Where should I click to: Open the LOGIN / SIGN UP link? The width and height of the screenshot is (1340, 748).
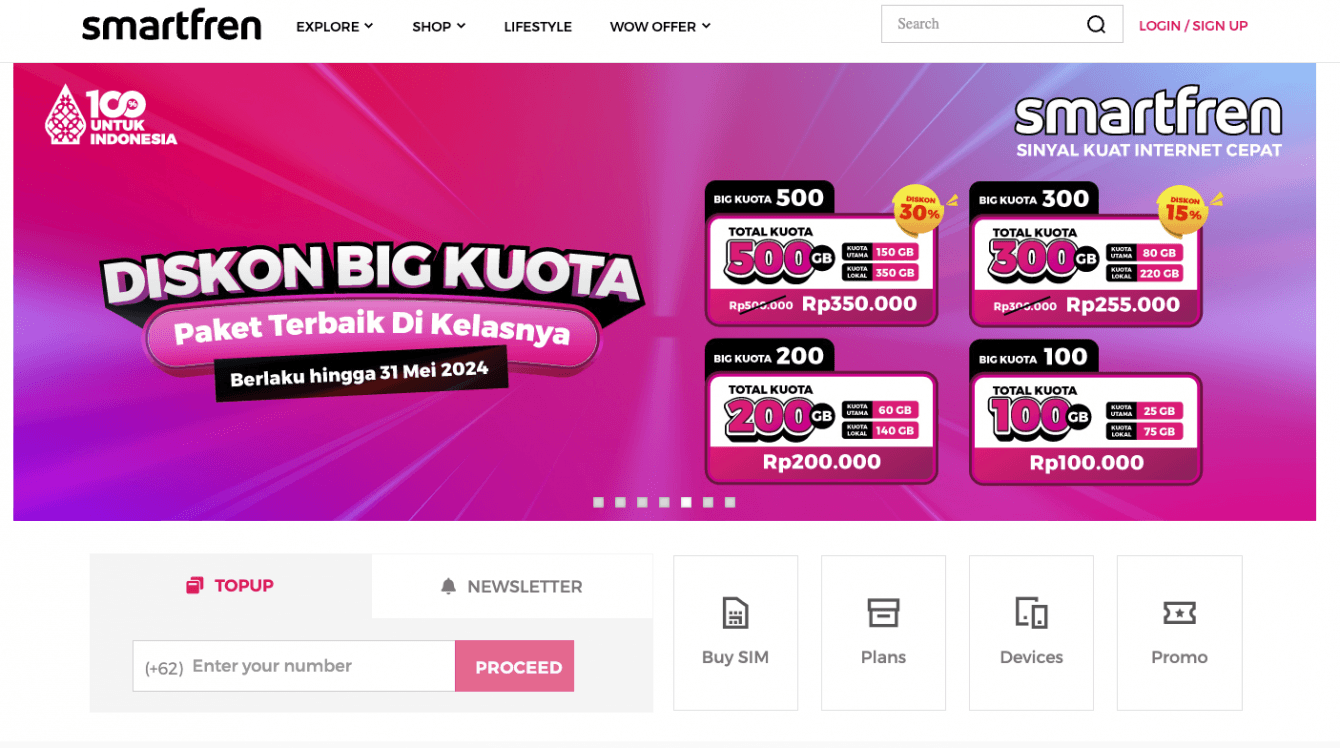(1193, 26)
